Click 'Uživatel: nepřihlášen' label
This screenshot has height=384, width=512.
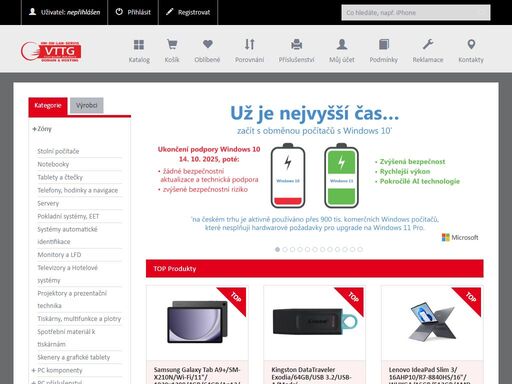coord(70,12)
